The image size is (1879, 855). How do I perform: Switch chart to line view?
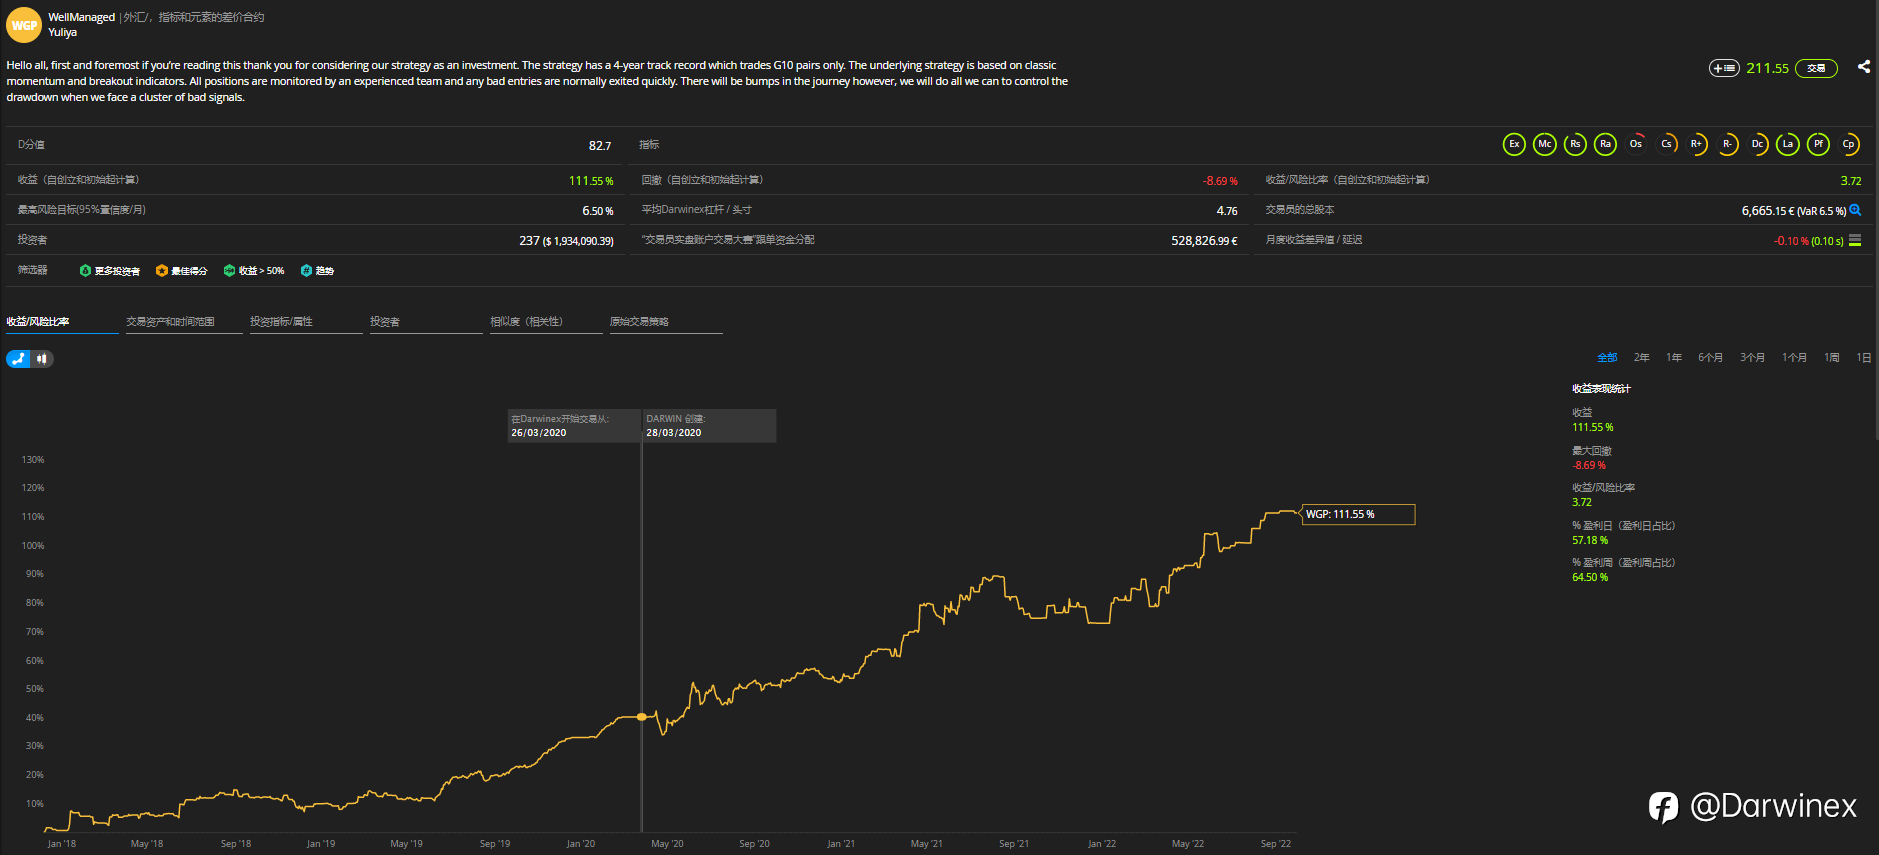[18, 359]
